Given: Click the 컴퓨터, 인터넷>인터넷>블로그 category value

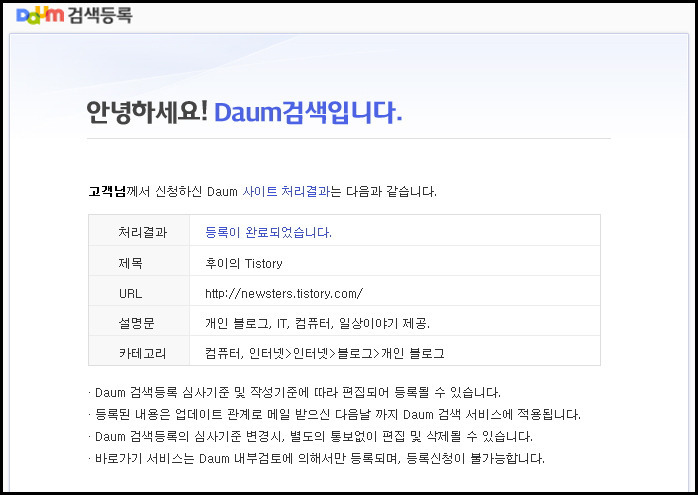Looking at the screenshot, I should [325, 353].
